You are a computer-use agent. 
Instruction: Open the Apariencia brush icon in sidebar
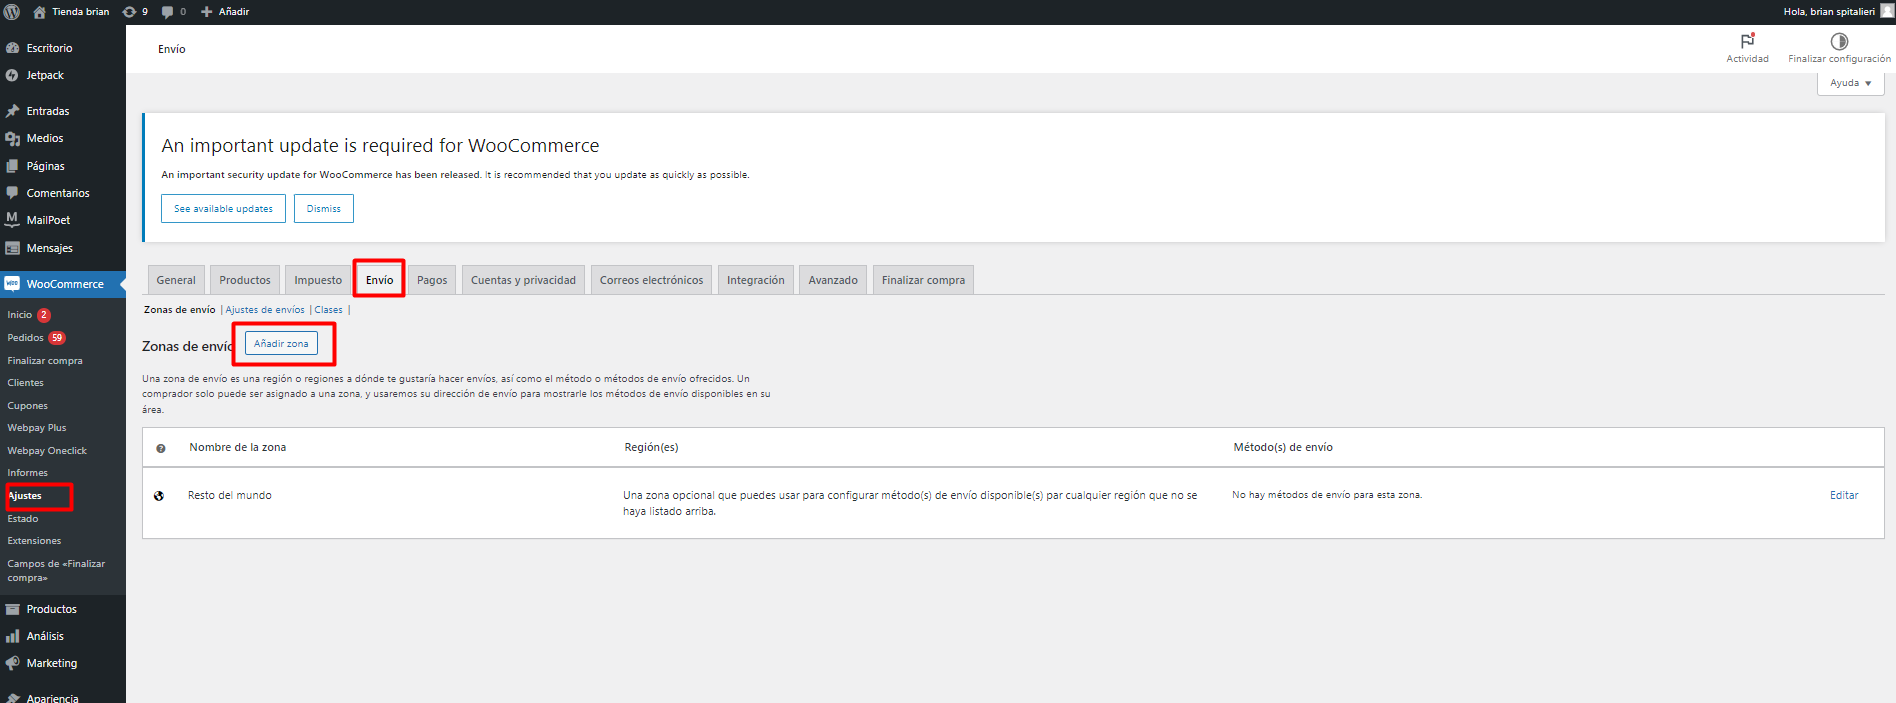point(12,698)
